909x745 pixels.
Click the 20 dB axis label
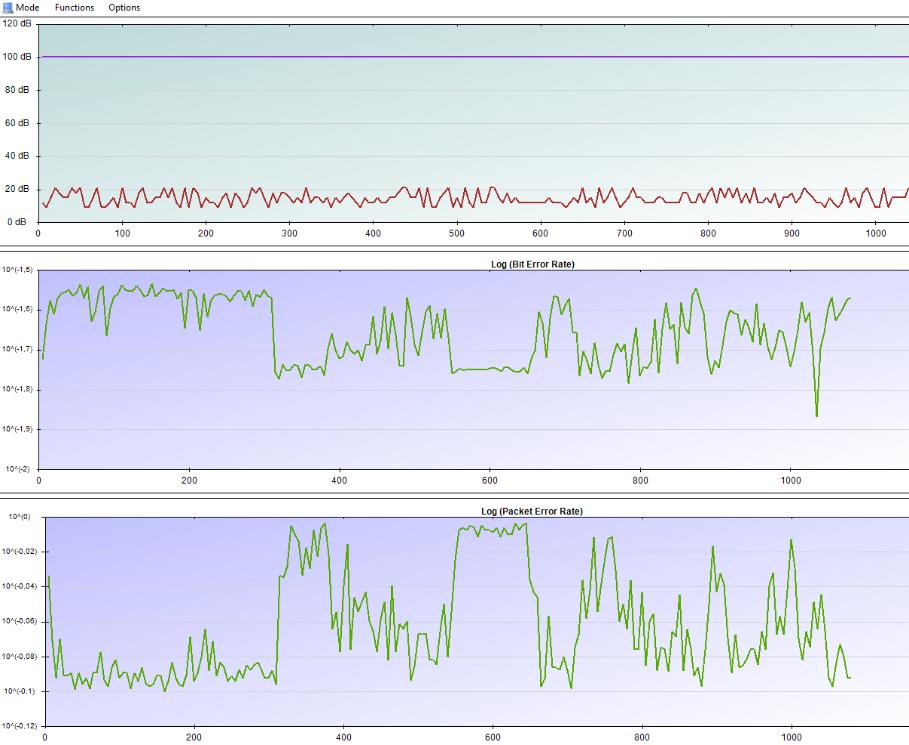coord(17,189)
